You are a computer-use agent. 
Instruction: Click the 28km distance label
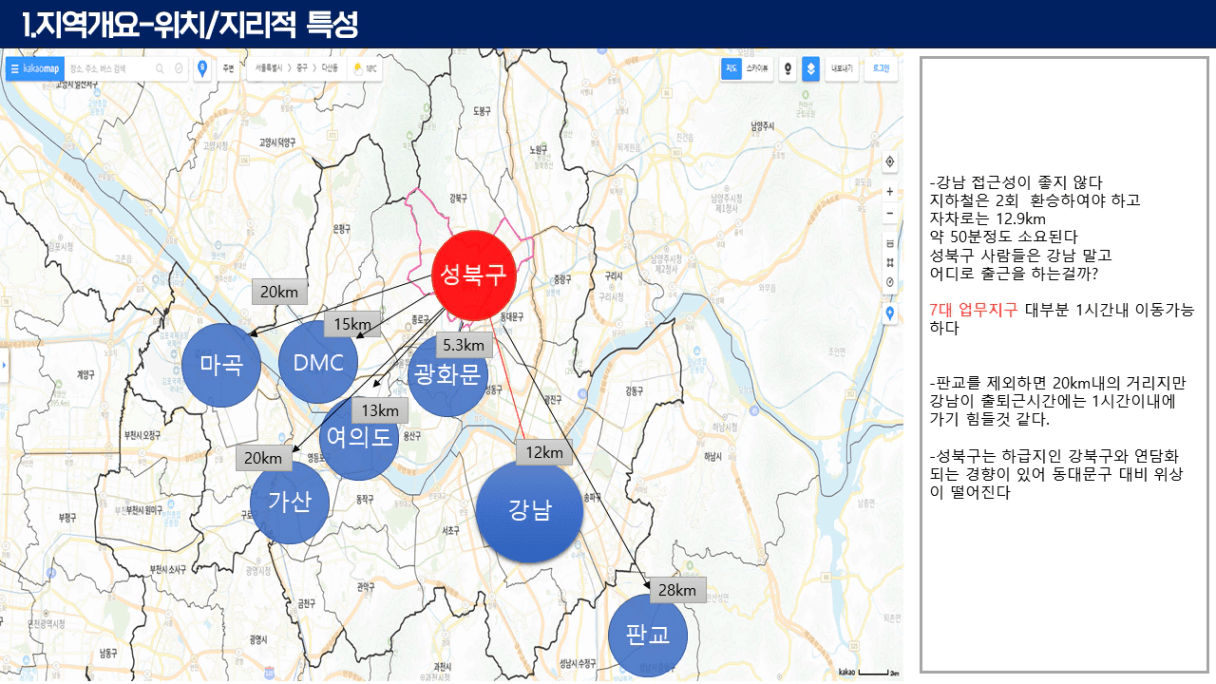click(x=678, y=590)
